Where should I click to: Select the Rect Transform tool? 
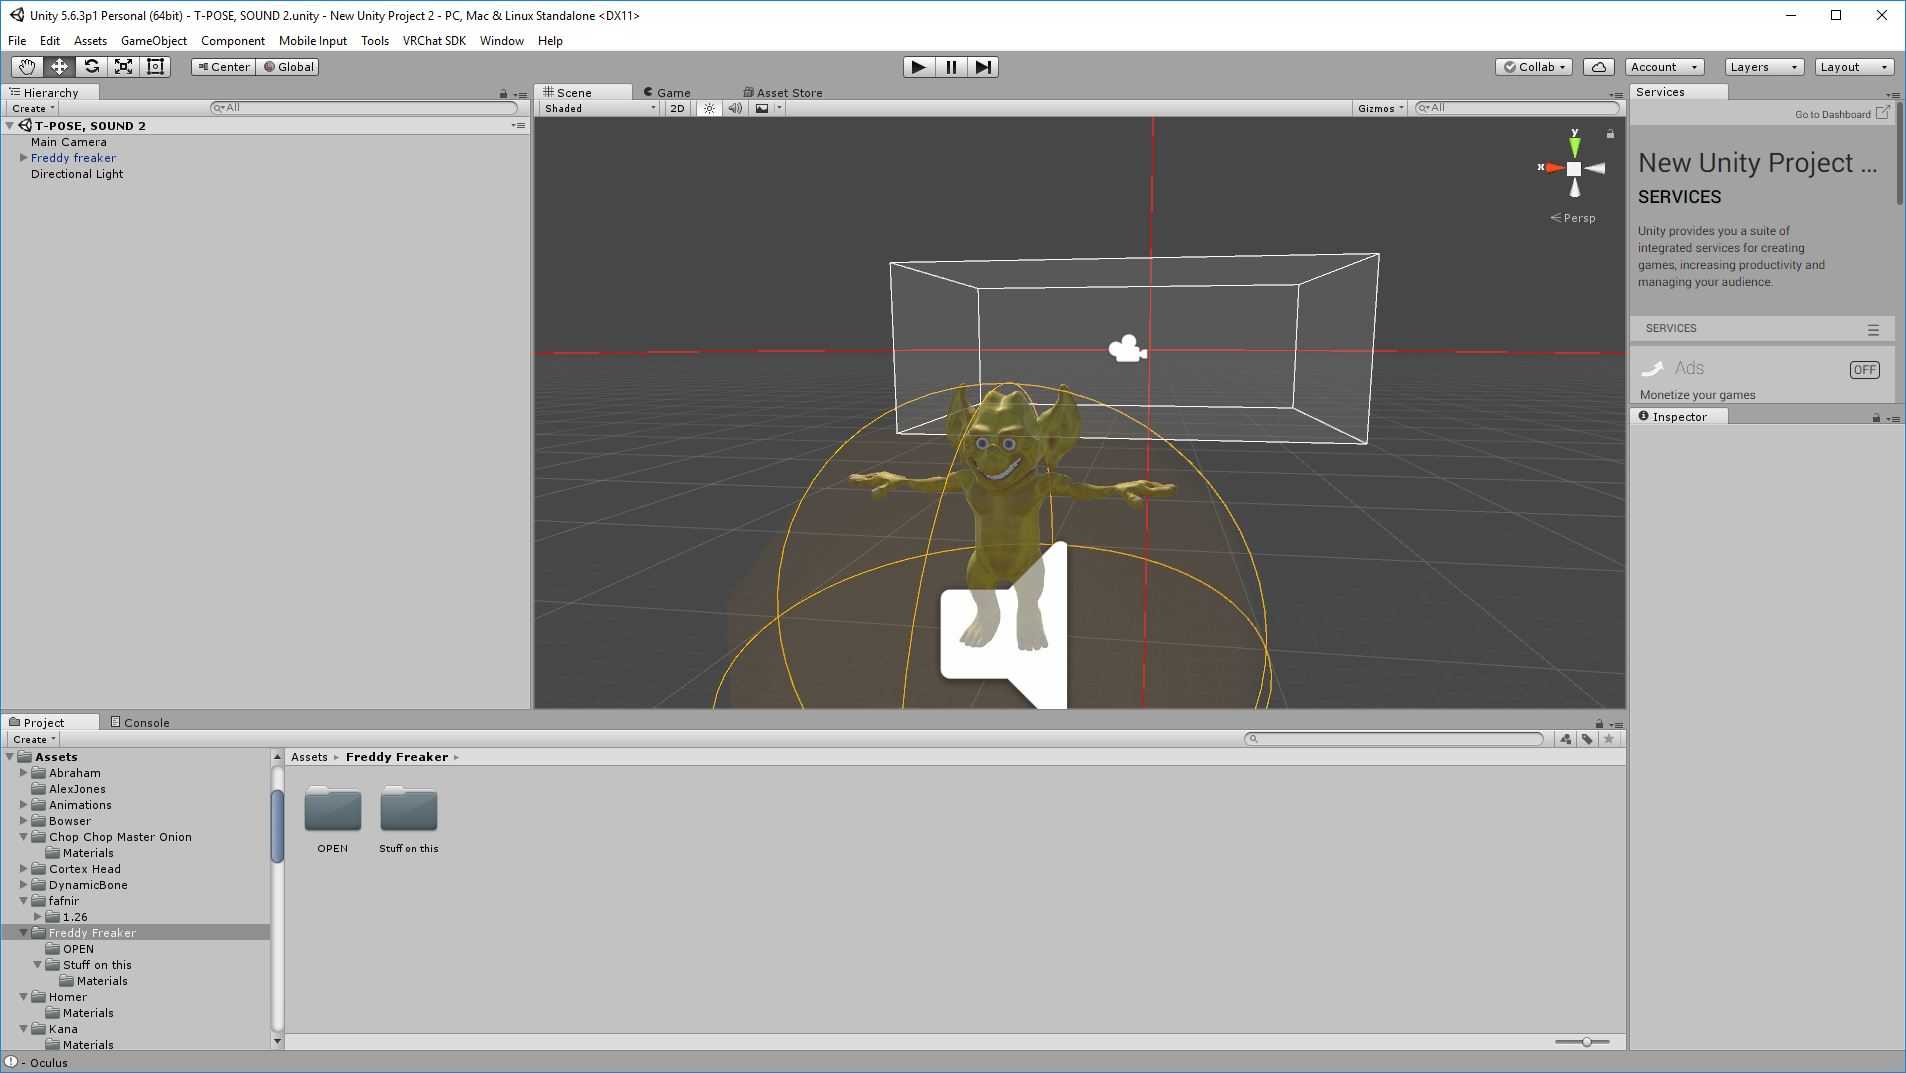pos(155,67)
